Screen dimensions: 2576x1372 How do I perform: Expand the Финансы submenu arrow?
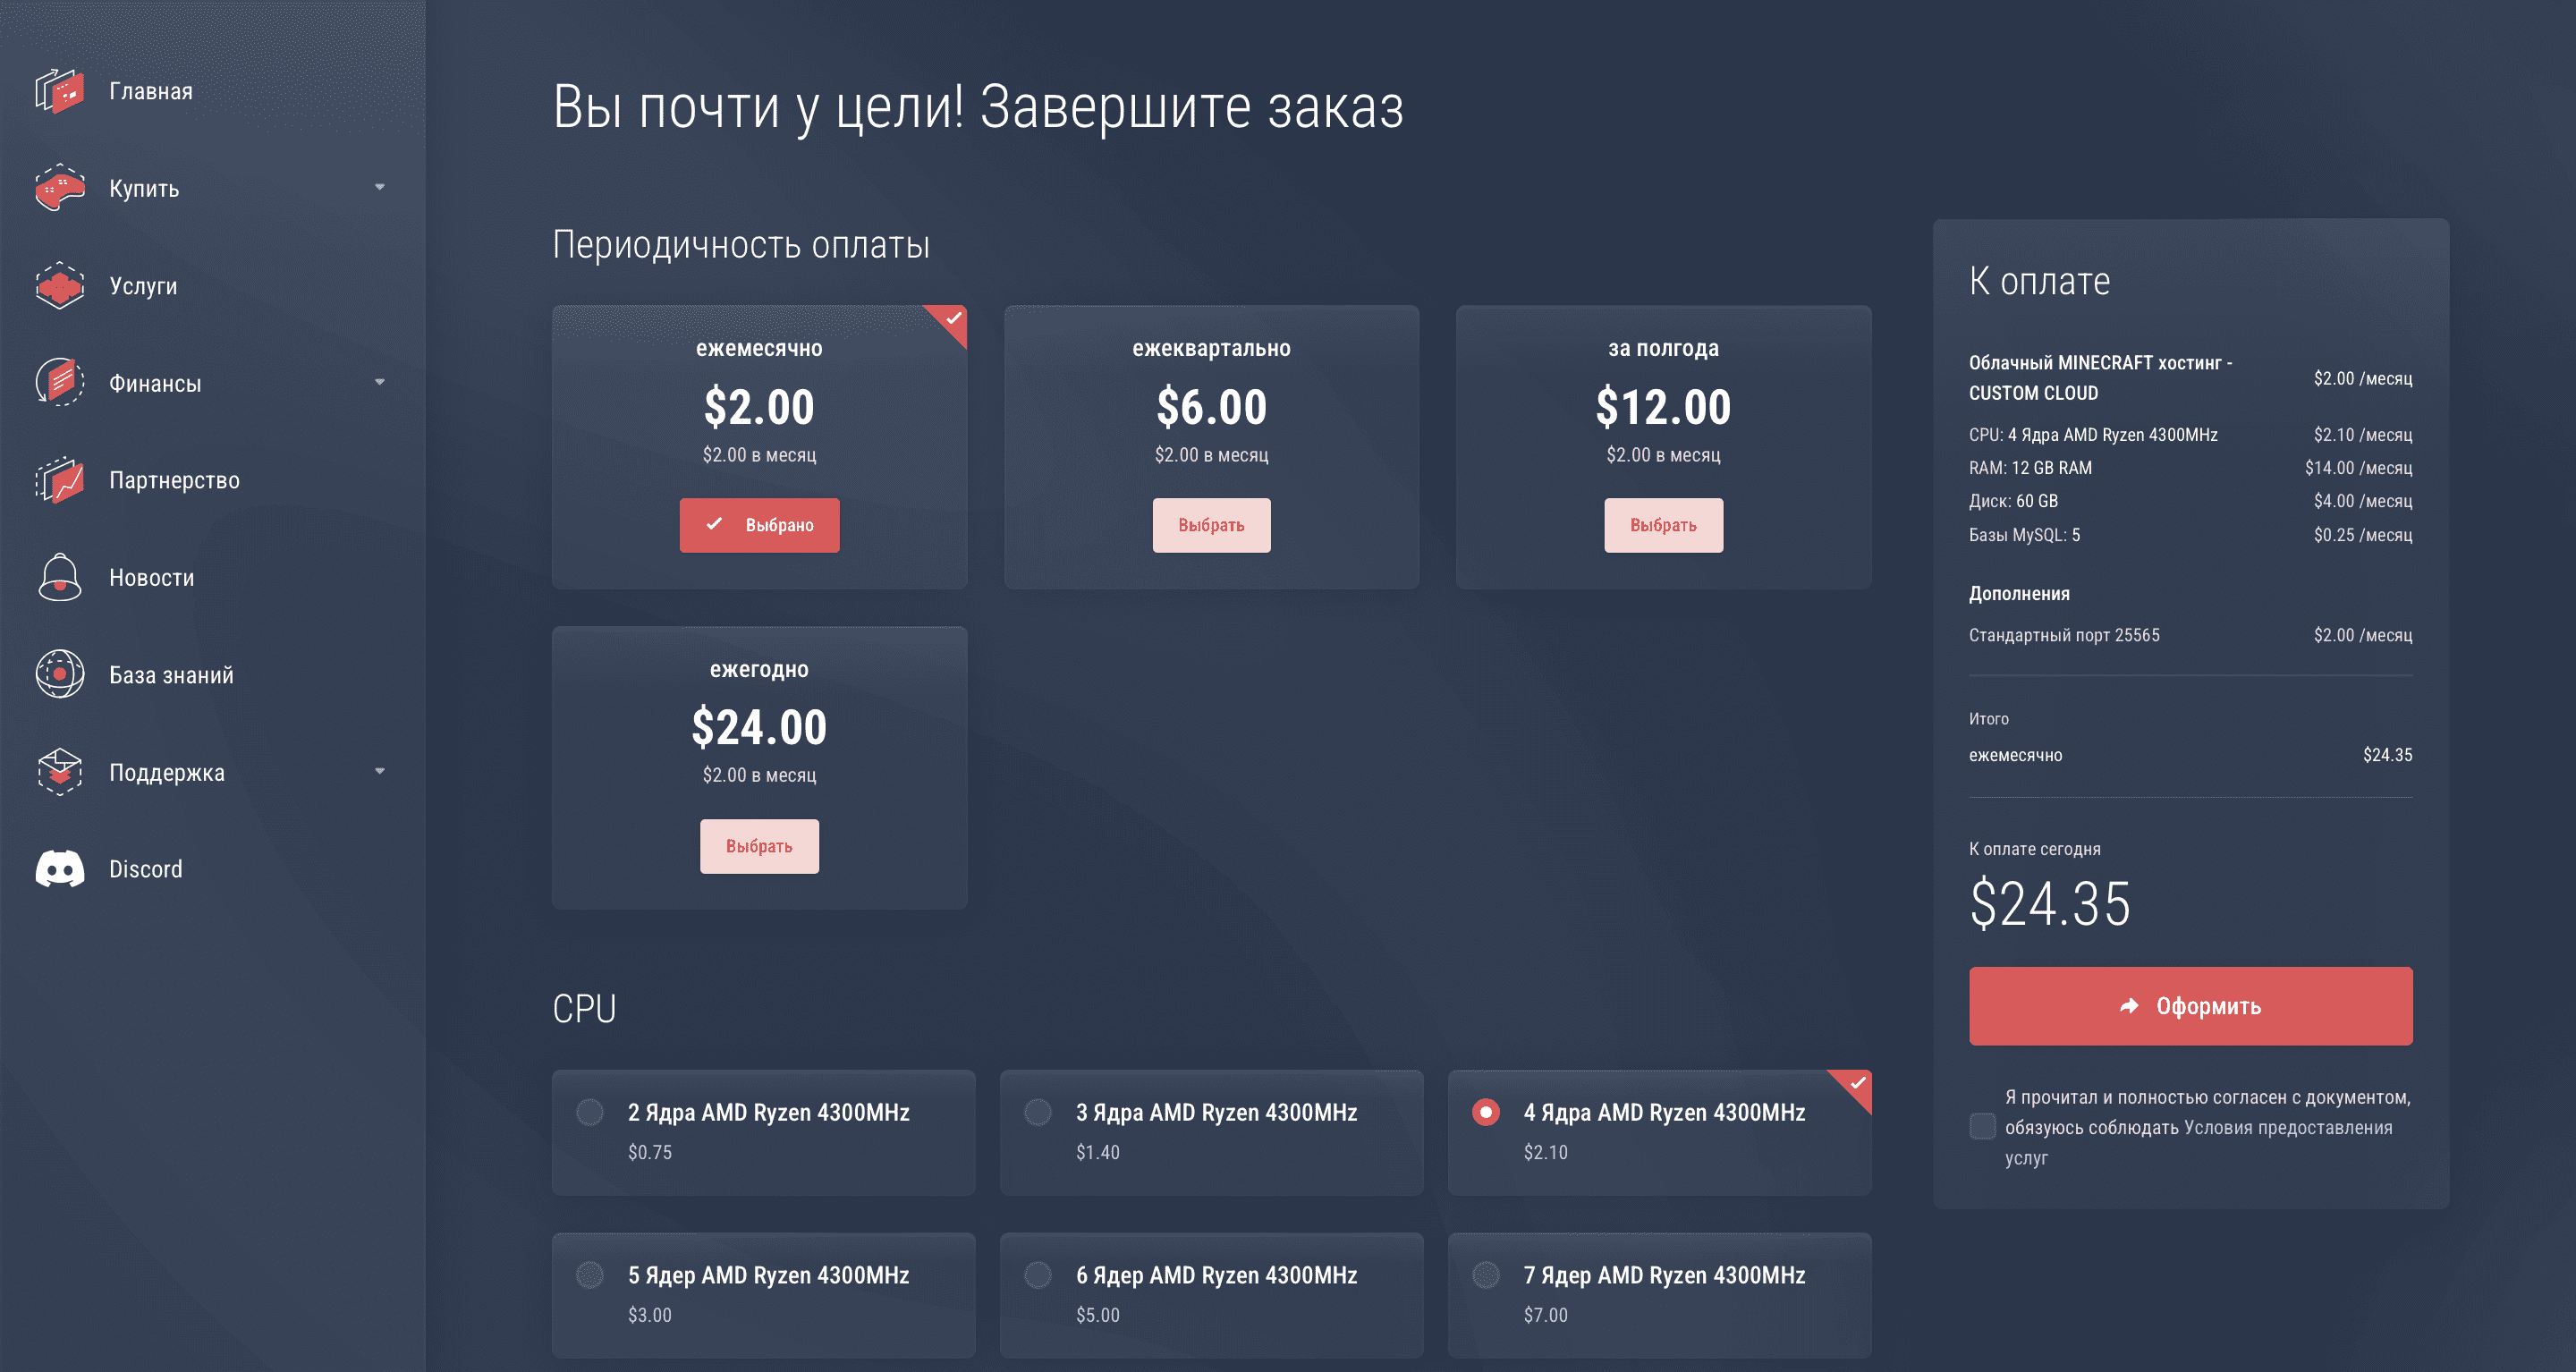coord(380,382)
